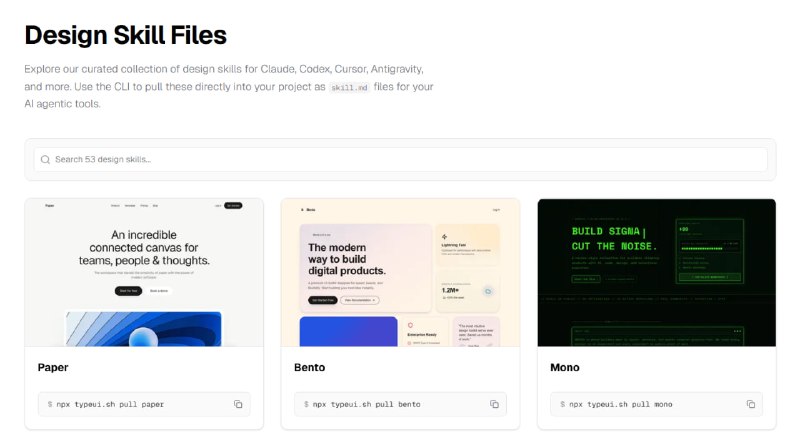Copy the Mono pull command
800x441 pixels.
(750, 404)
